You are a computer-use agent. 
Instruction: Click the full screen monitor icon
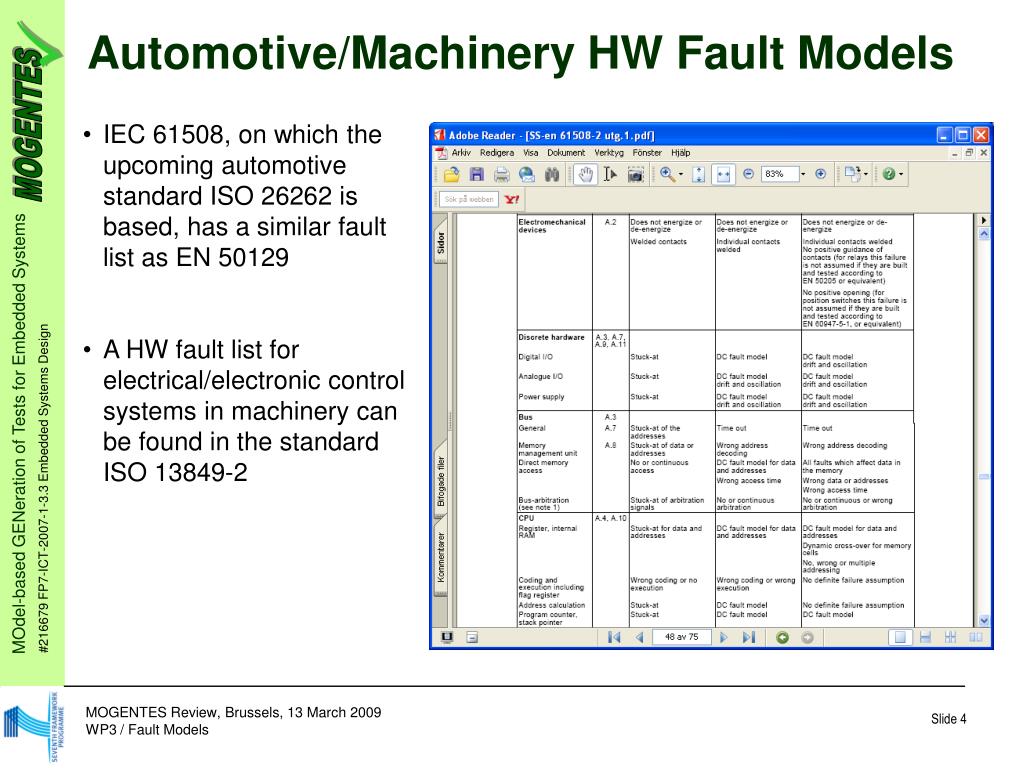pos(447,637)
